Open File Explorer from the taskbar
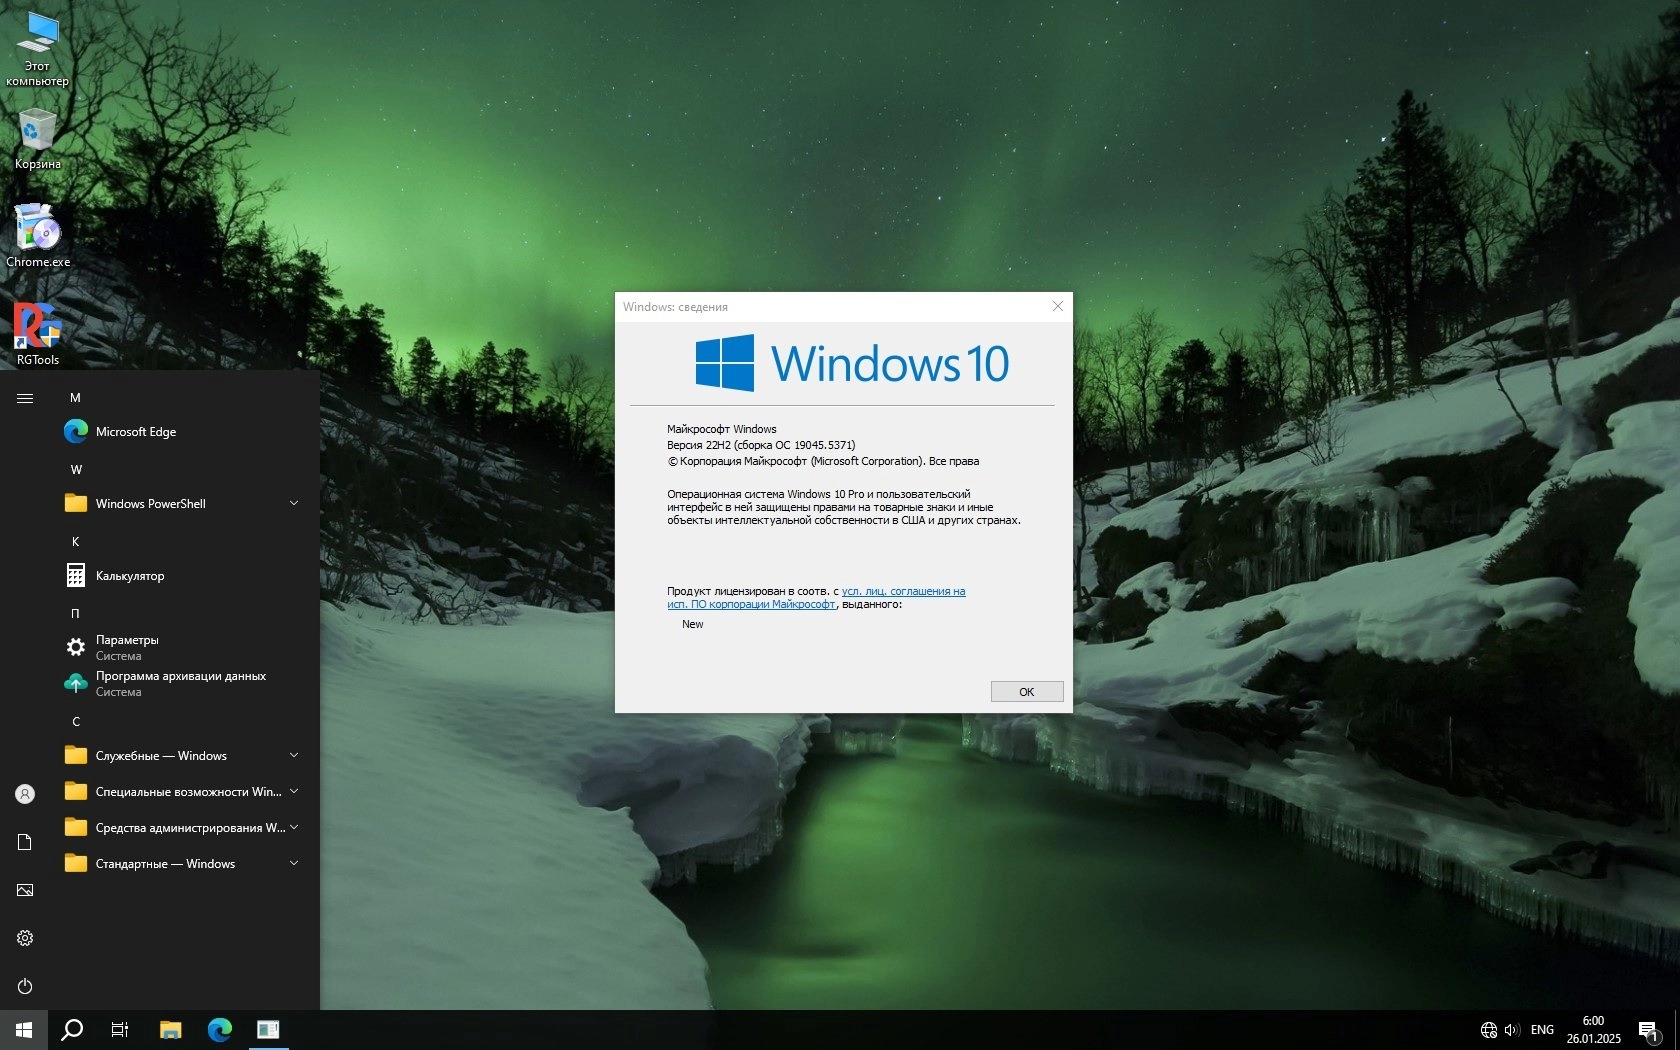1680x1050 pixels. click(x=171, y=1030)
